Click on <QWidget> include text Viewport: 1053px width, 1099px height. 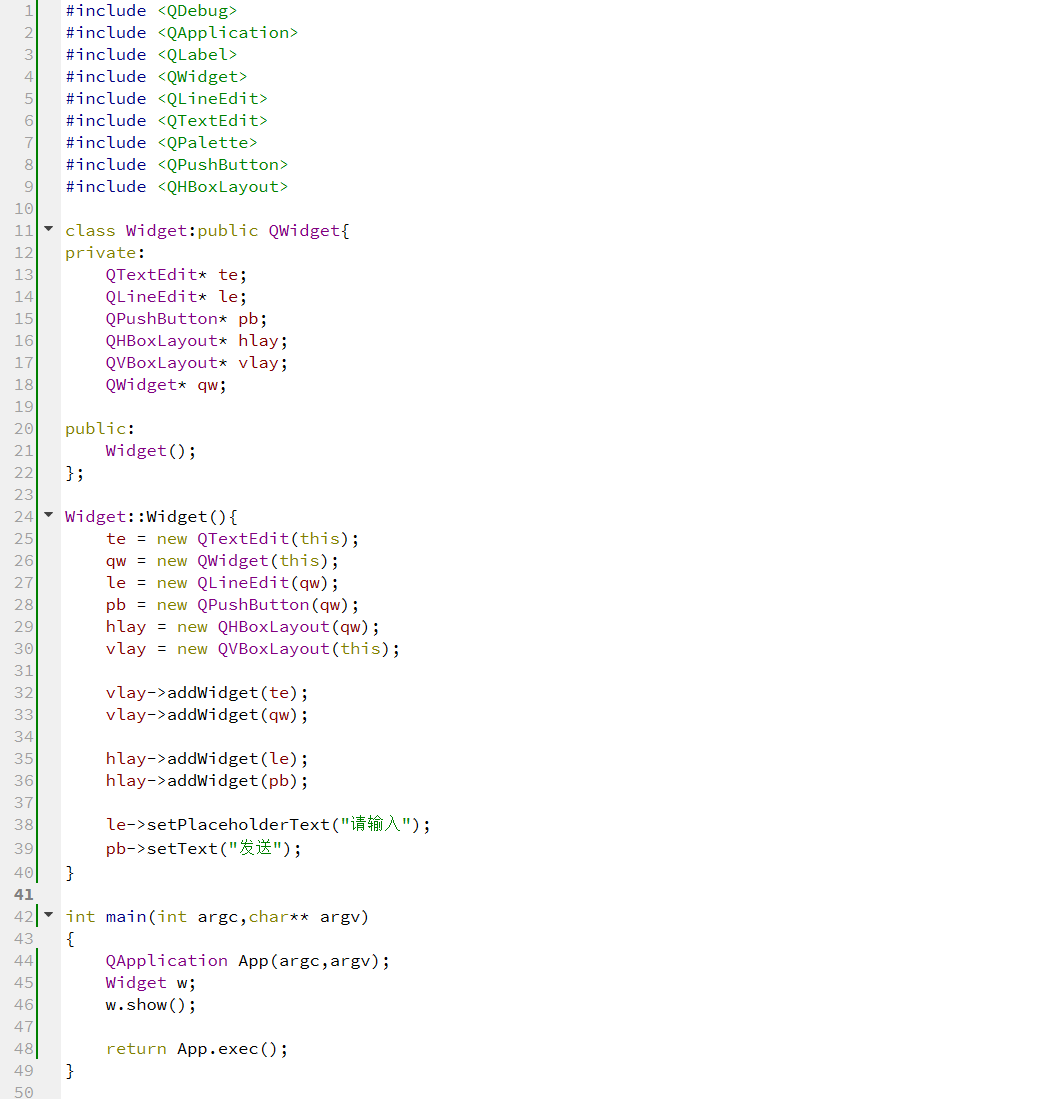click(202, 77)
